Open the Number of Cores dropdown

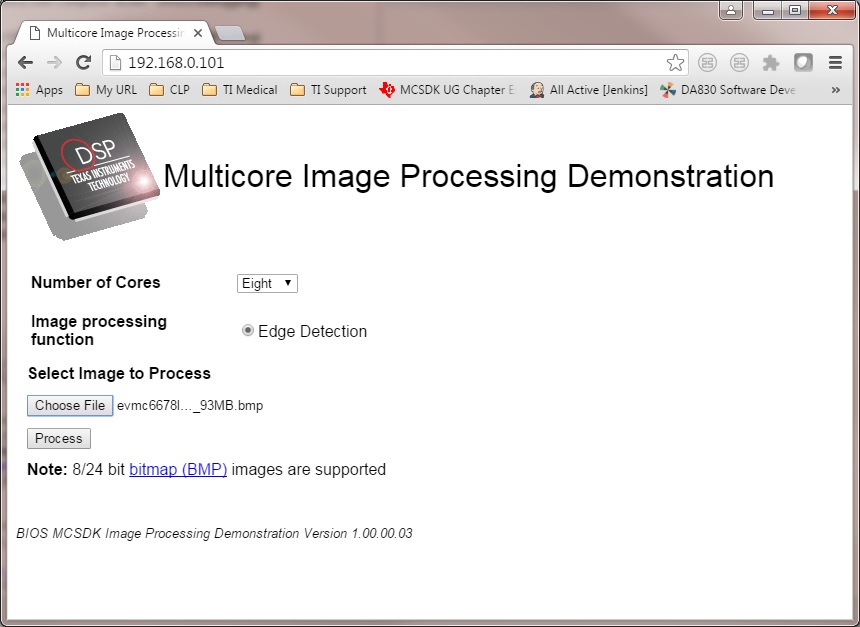coord(267,284)
